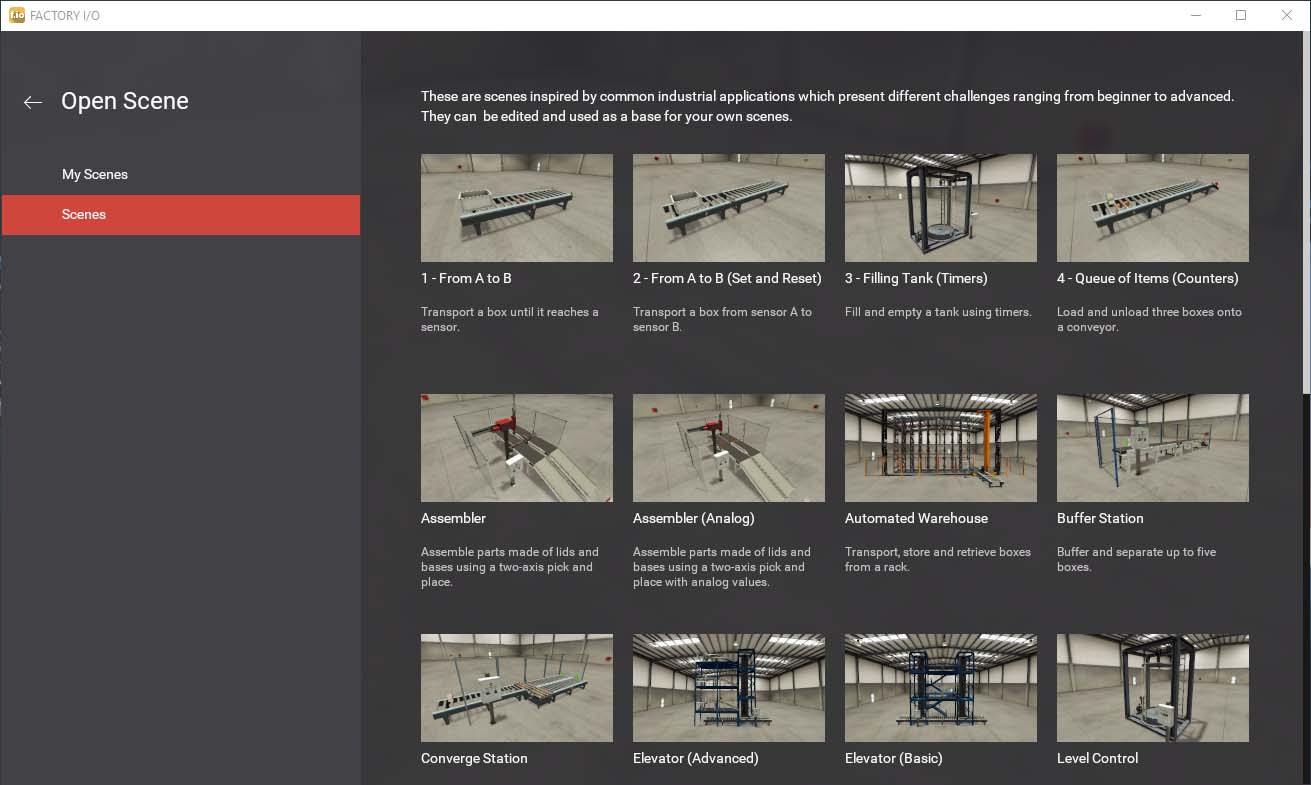Click the '3 - Filling Tank (Timers)' title
The width and height of the screenshot is (1311, 785).
point(916,278)
